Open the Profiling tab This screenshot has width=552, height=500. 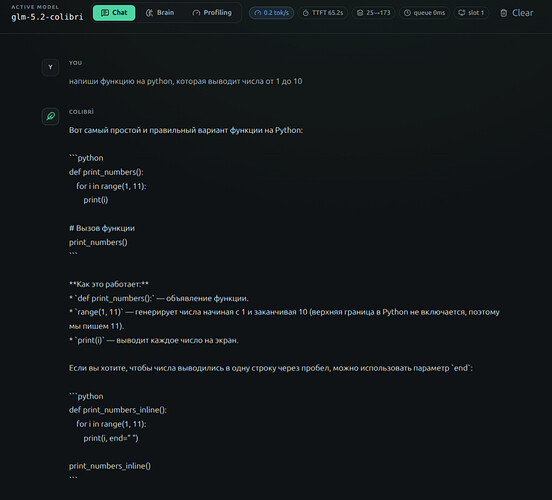[212, 13]
